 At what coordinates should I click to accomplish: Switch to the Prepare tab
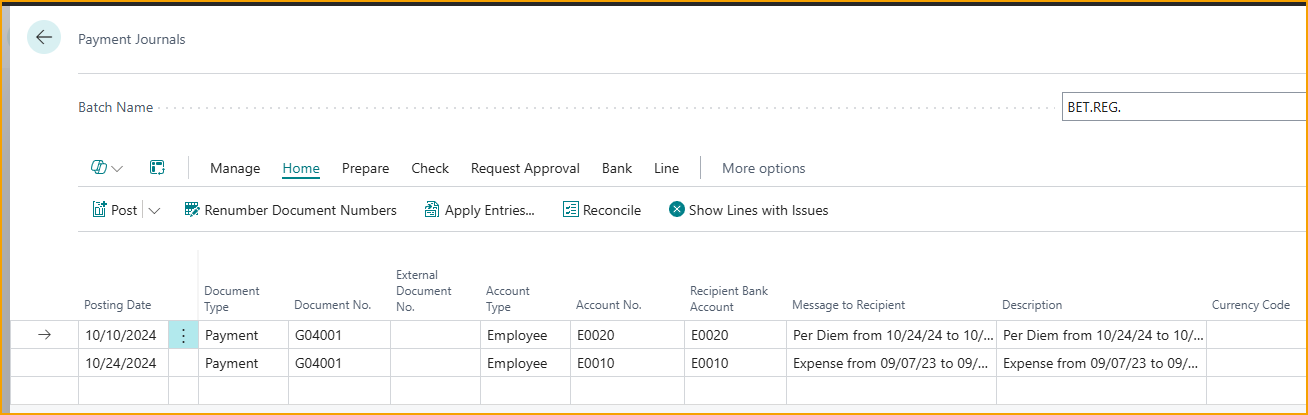point(365,168)
